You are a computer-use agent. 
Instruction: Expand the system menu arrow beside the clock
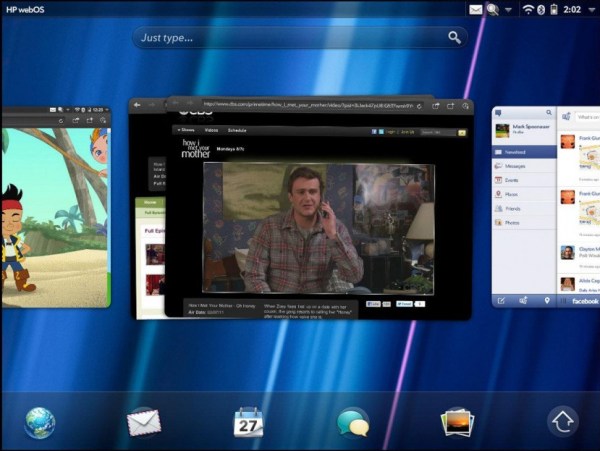[x=591, y=10]
